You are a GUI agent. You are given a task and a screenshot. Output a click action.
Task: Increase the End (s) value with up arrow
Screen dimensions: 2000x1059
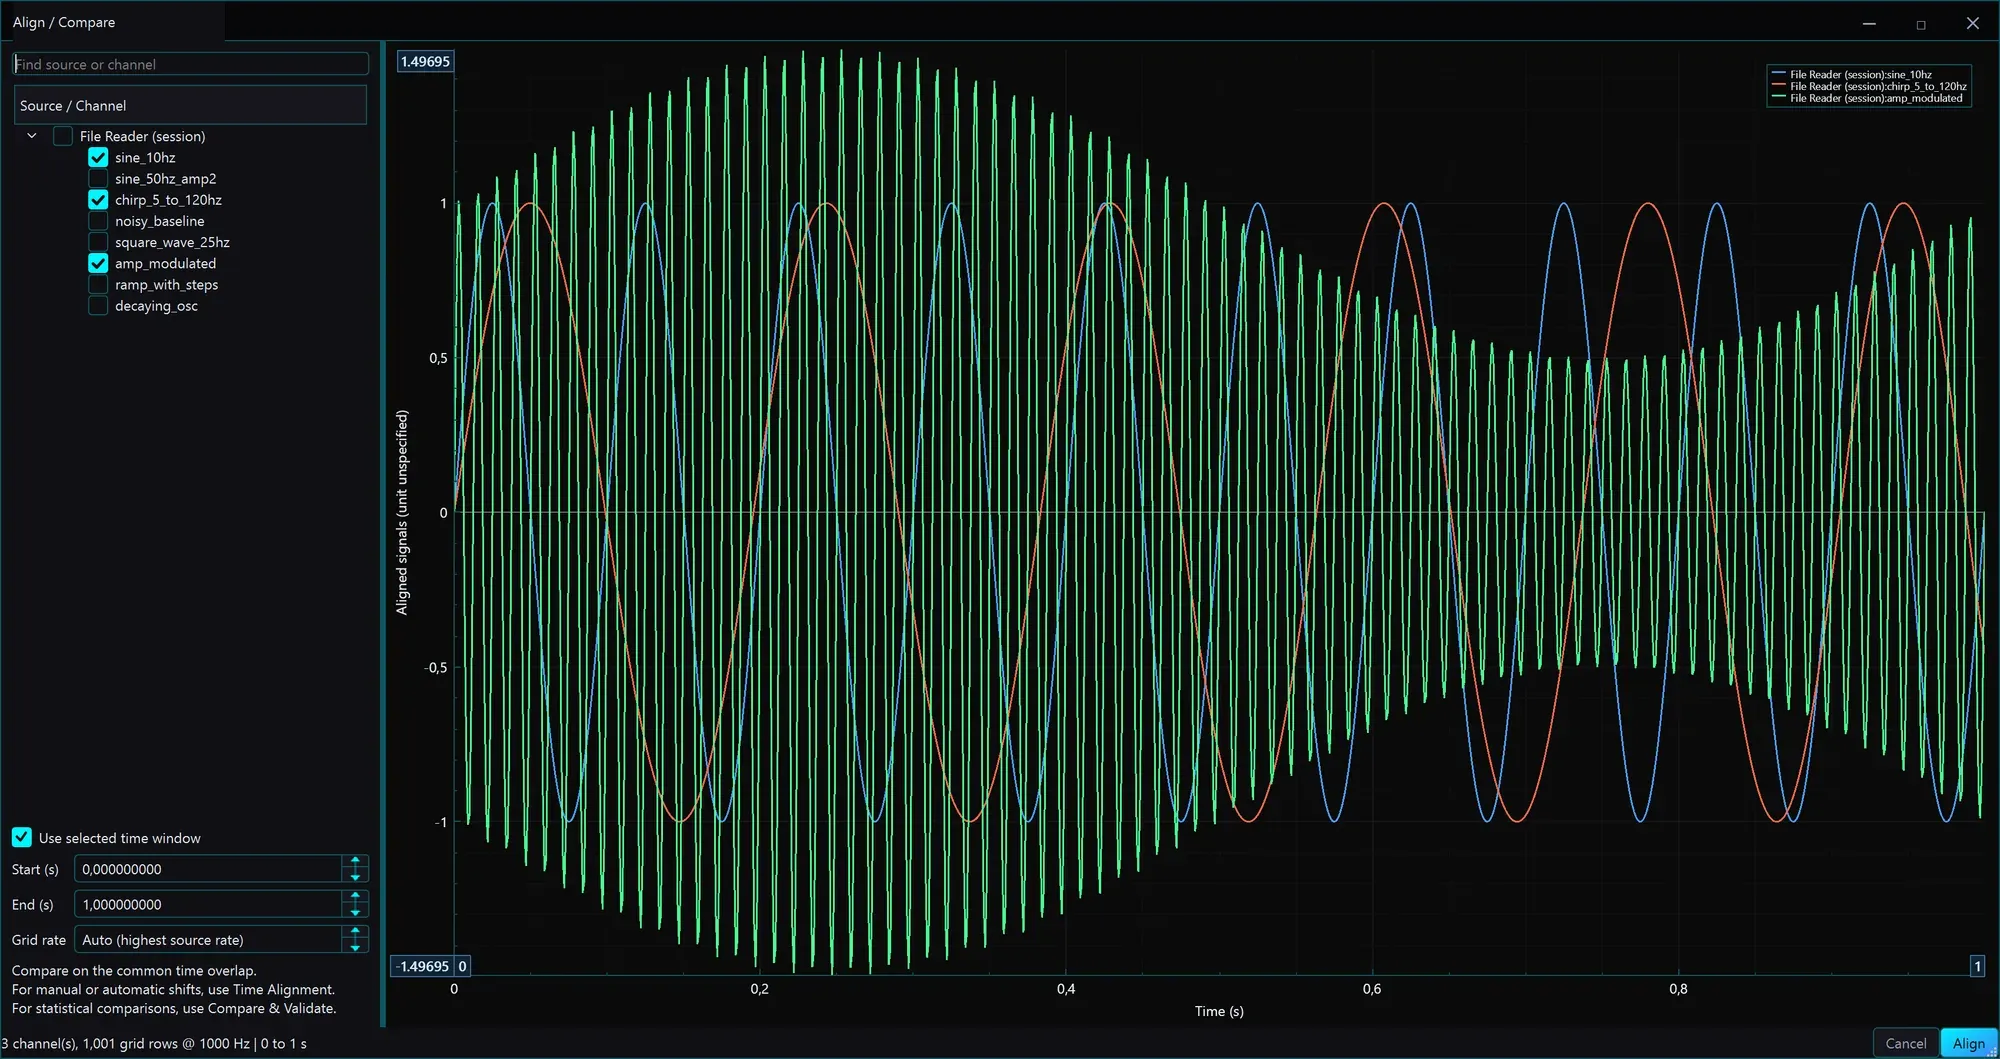pyautogui.click(x=355, y=897)
